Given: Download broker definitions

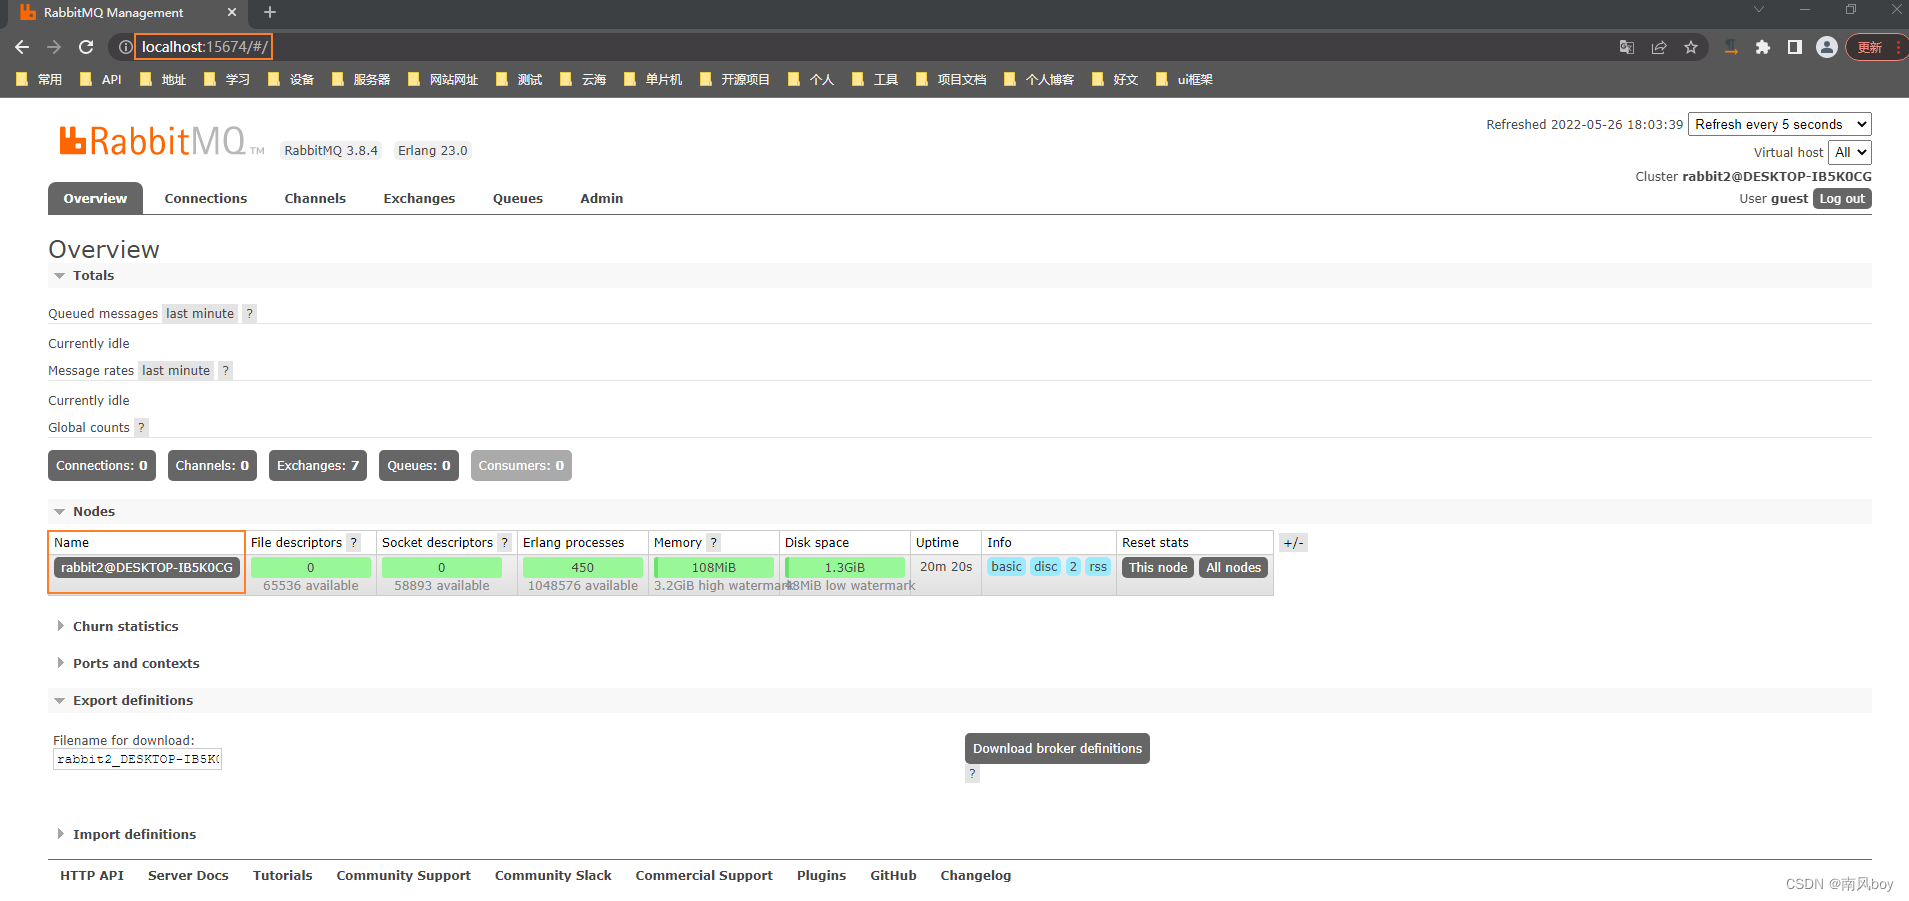Looking at the screenshot, I should coord(1057,748).
